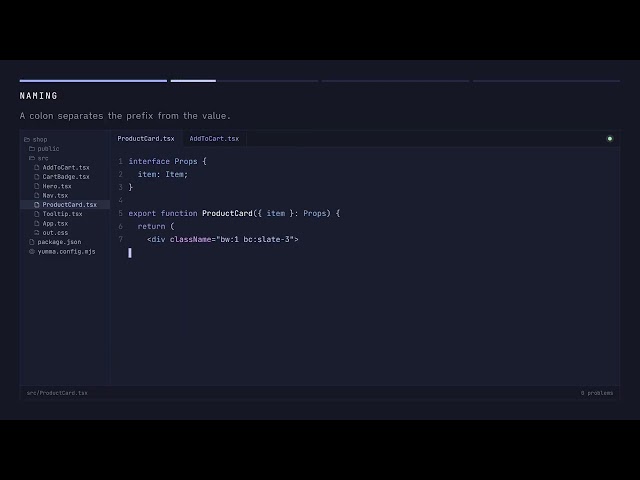Click file icon beside Nav.tsx

[37, 196]
